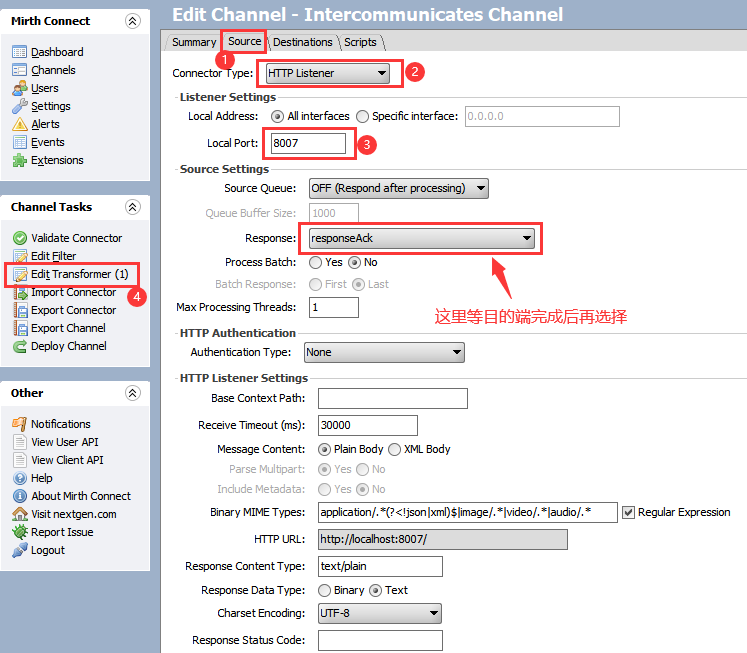The height and width of the screenshot is (653, 747).
Task: Set Process Batch to Yes
Action: tap(315, 262)
